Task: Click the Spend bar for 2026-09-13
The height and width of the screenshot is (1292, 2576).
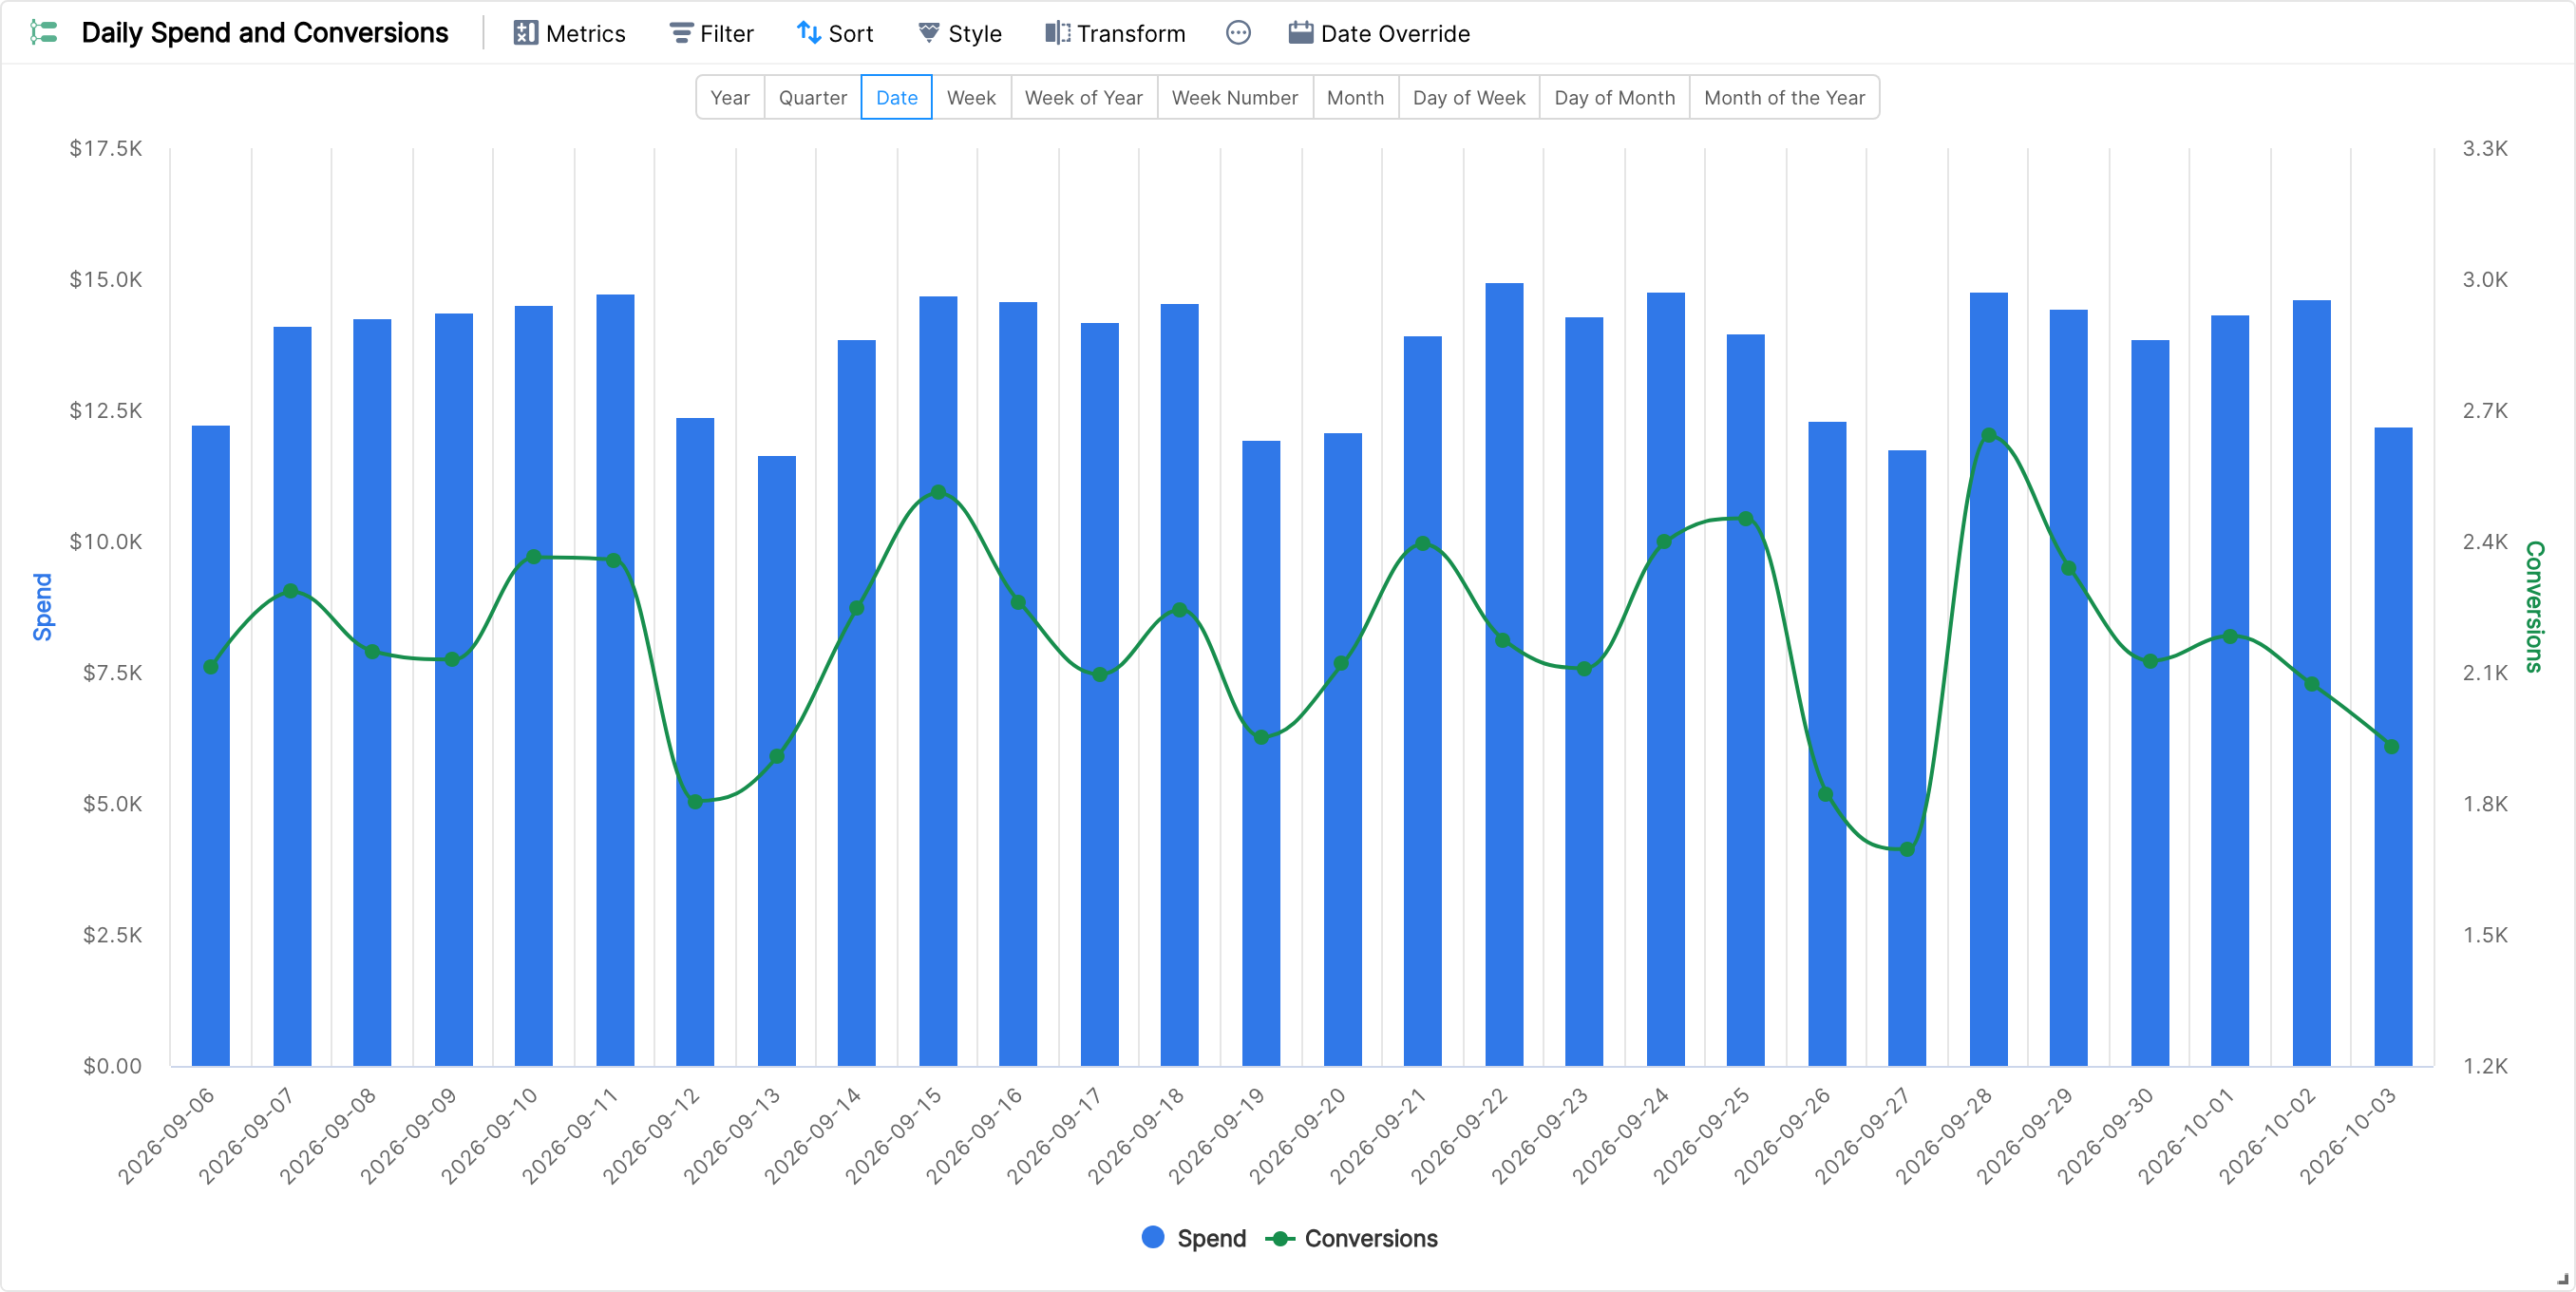Action: click(777, 761)
